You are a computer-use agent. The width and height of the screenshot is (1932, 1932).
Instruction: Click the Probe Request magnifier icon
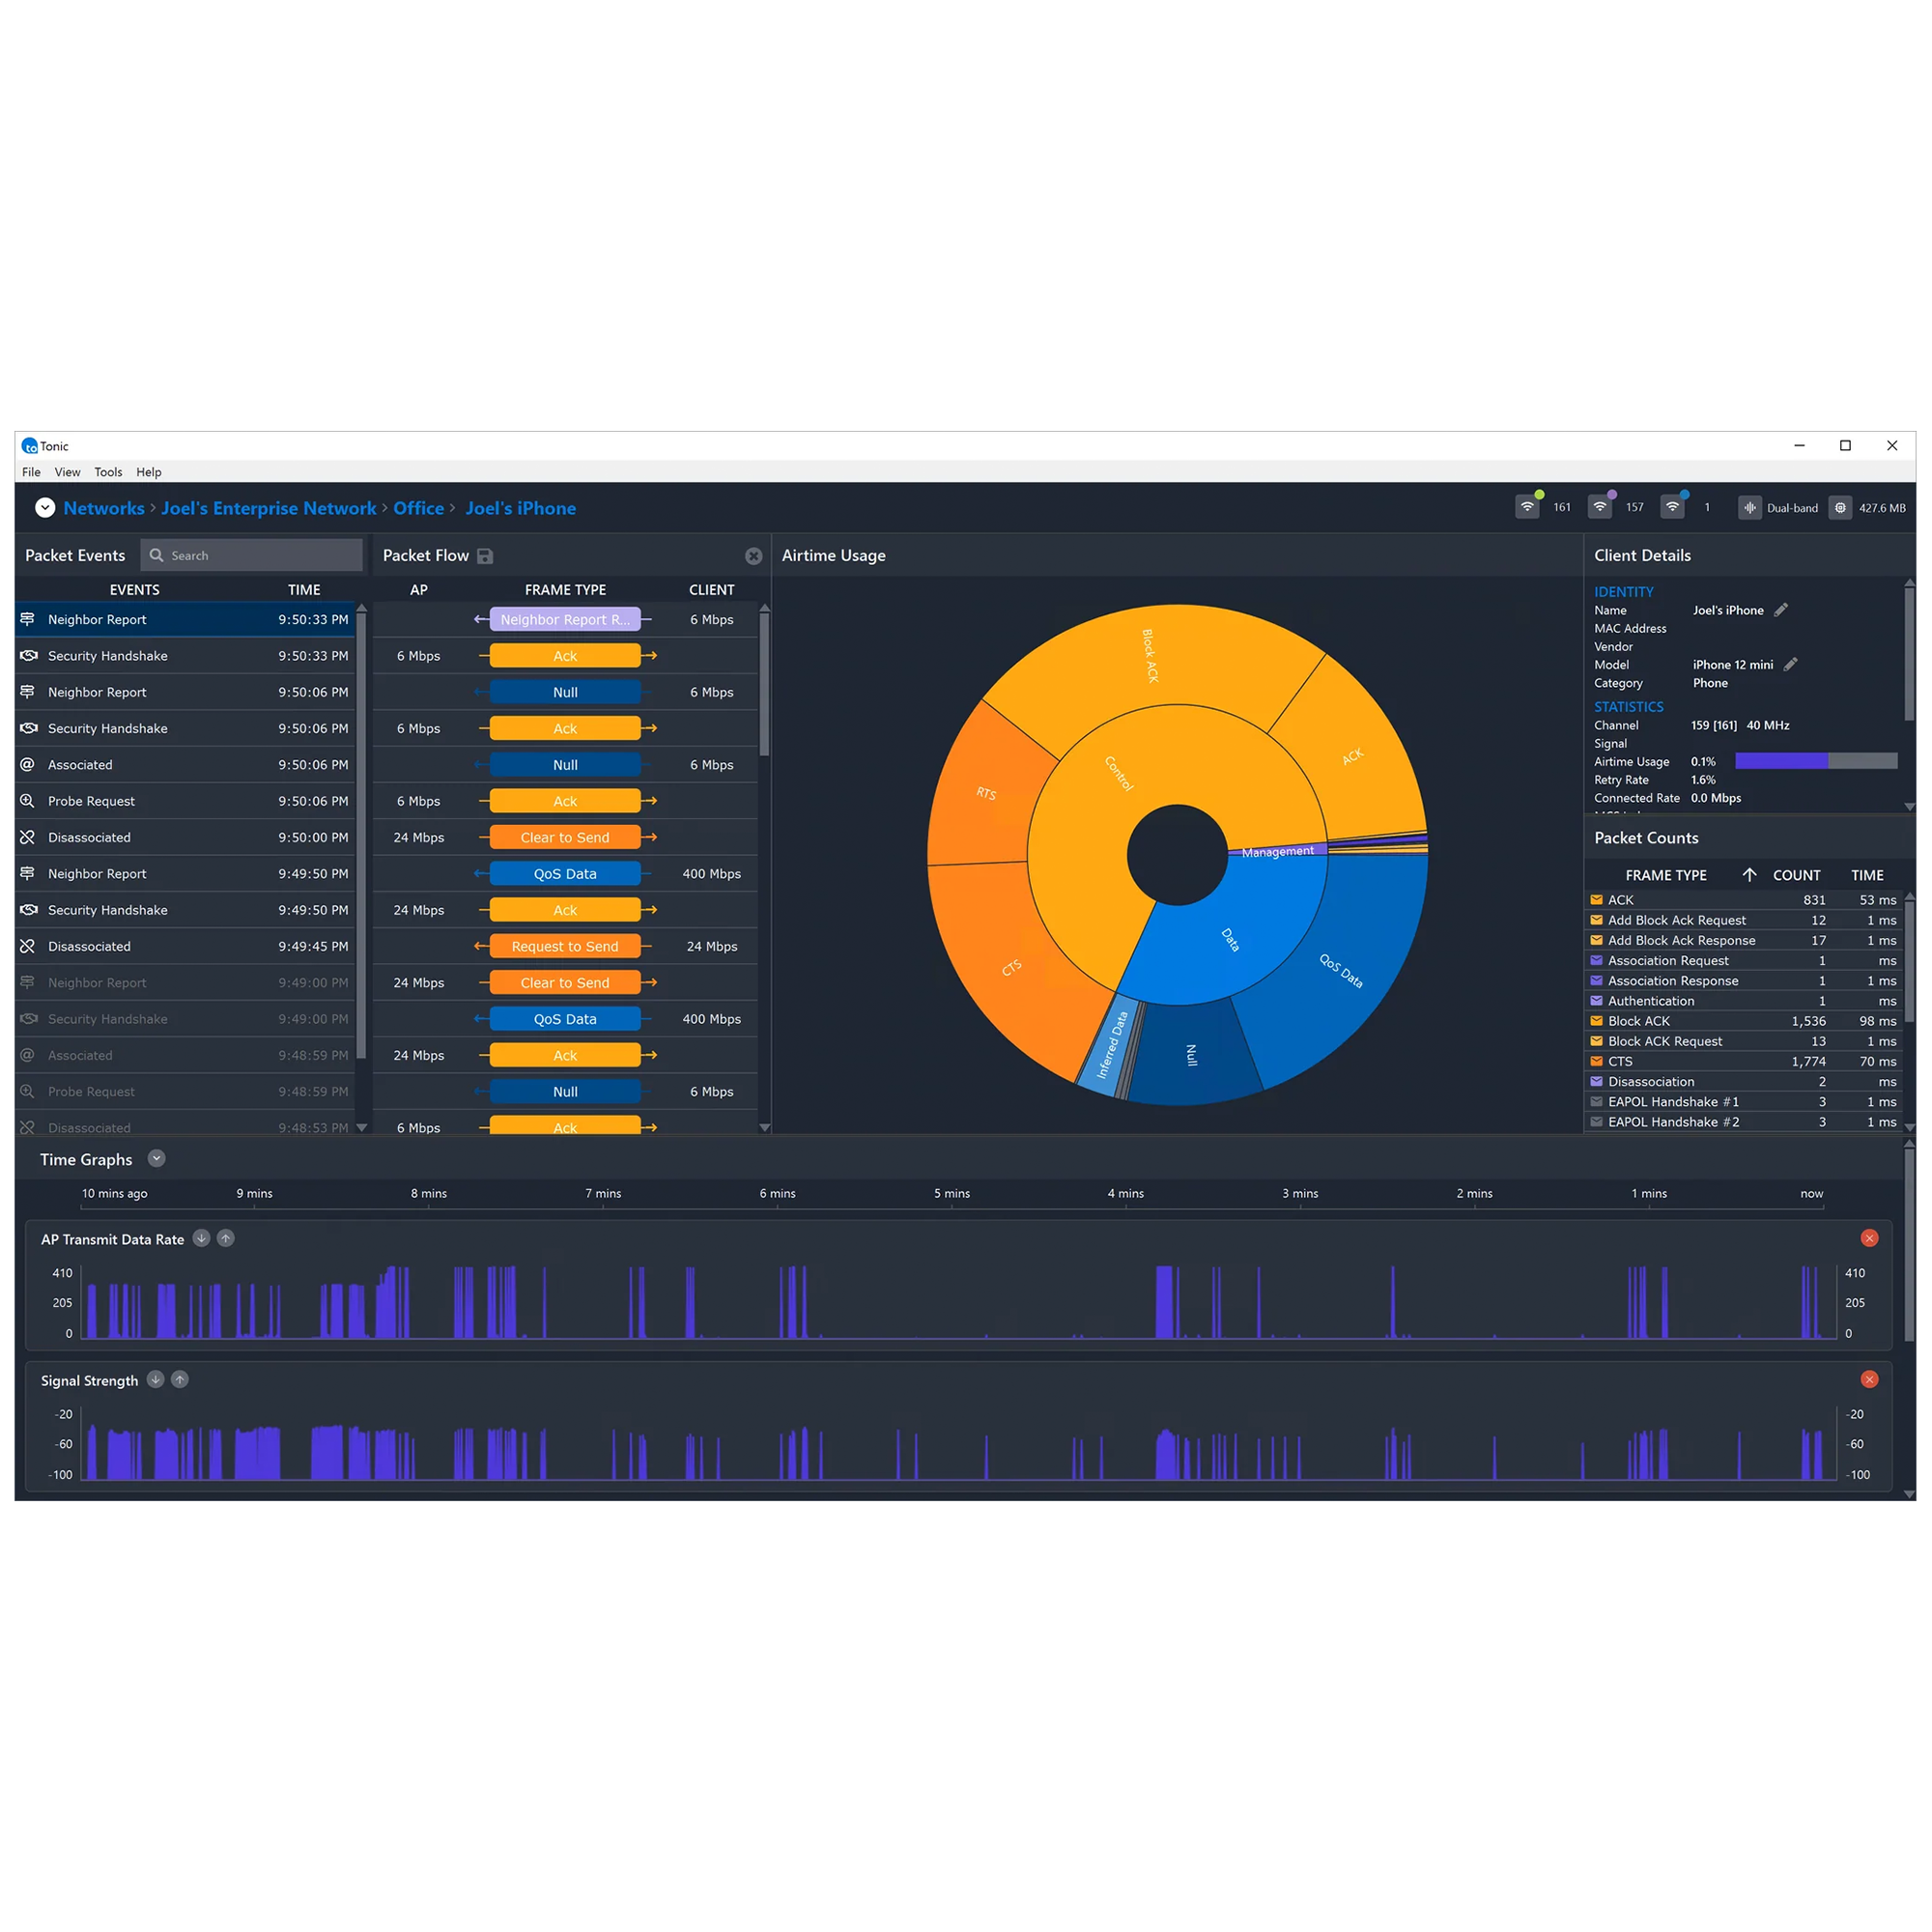[28, 800]
